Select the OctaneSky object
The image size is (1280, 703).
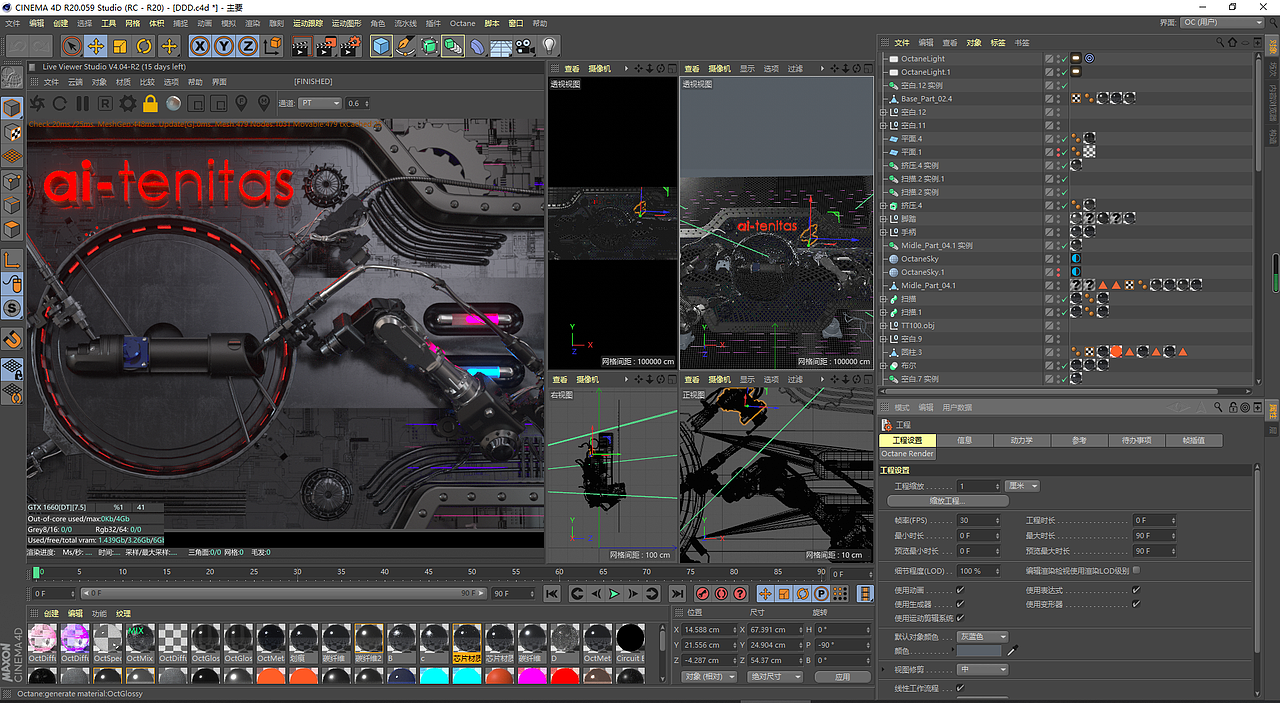click(x=920, y=259)
